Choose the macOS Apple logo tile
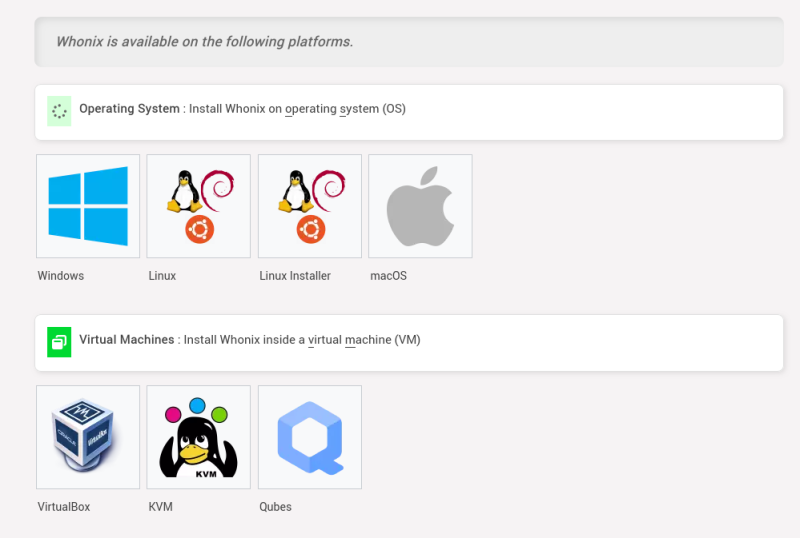The image size is (800, 538). [x=420, y=206]
